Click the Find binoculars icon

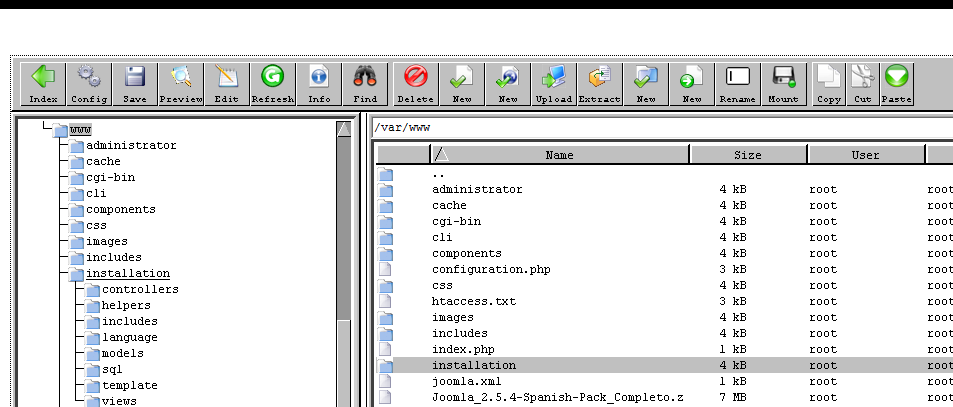(365, 84)
